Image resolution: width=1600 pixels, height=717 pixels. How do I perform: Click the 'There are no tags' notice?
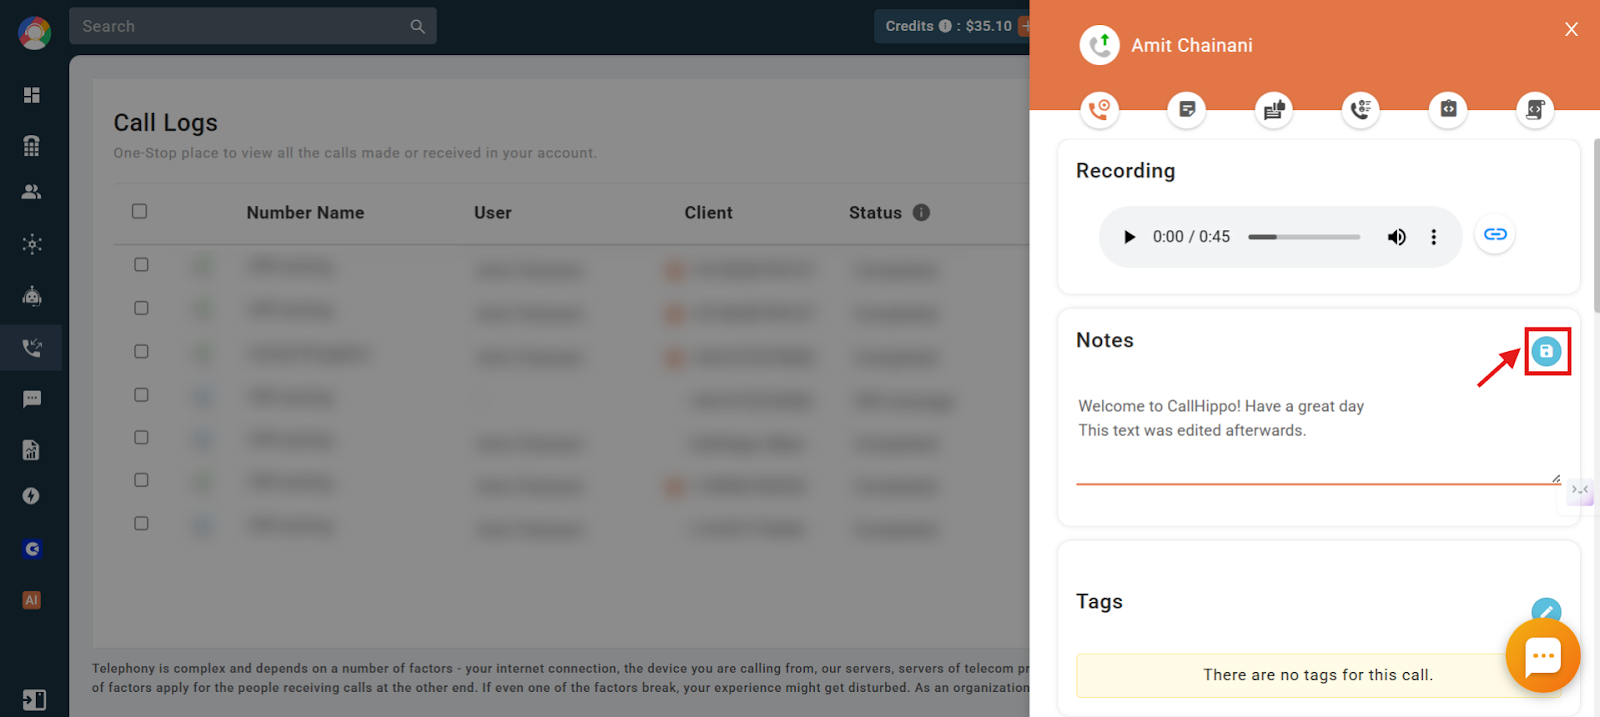(1318, 675)
